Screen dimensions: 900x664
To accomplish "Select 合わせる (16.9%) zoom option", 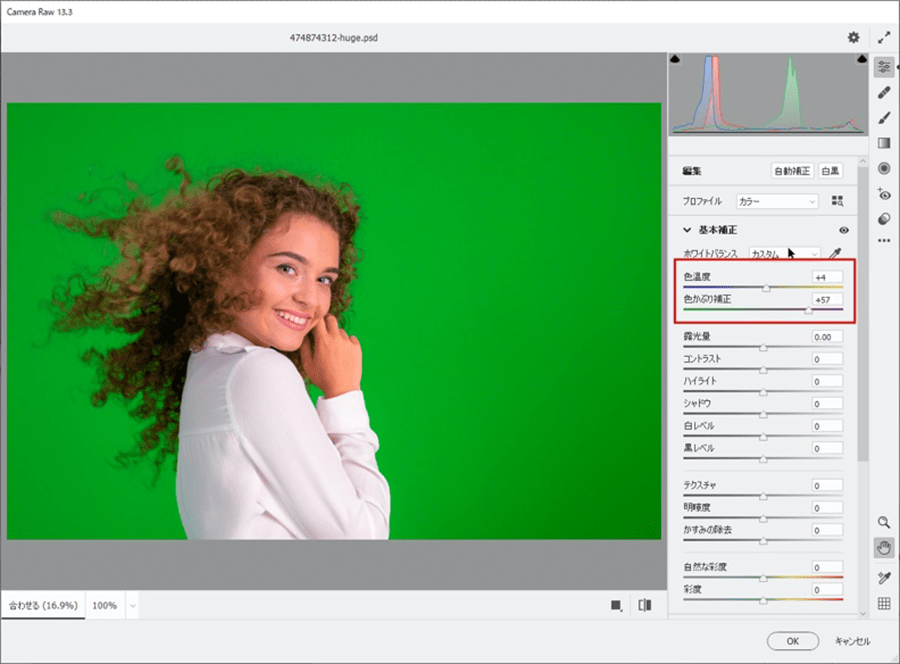I will point(42,606).
